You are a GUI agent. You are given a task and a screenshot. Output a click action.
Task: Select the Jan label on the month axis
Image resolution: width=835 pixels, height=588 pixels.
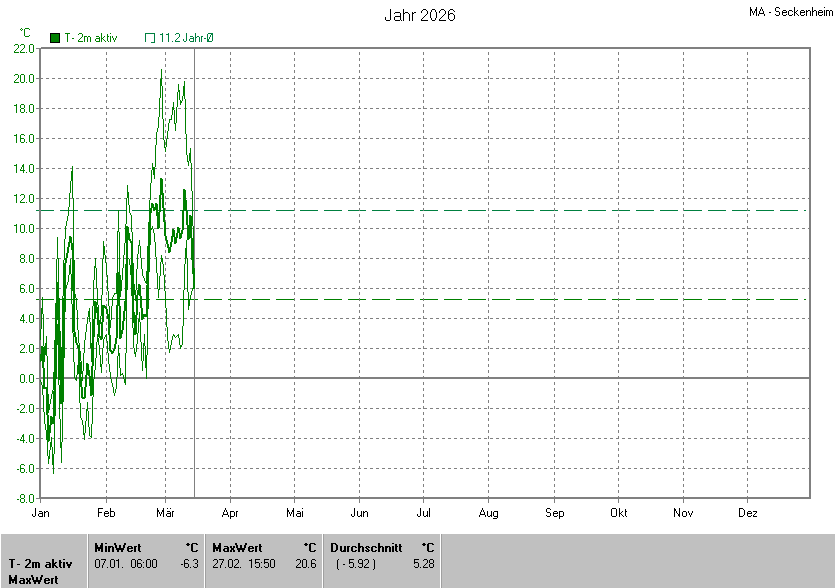point(41,513)
